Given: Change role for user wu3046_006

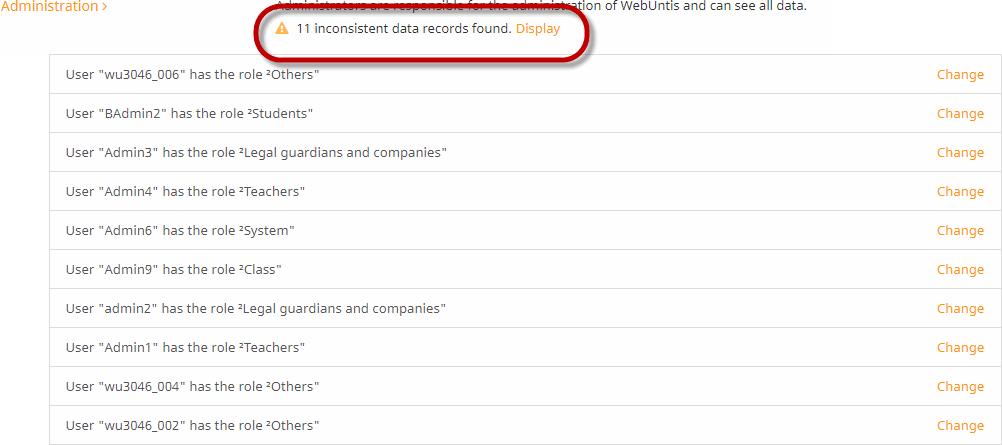Looking at the screenshot, I should [x=960, y=75].
